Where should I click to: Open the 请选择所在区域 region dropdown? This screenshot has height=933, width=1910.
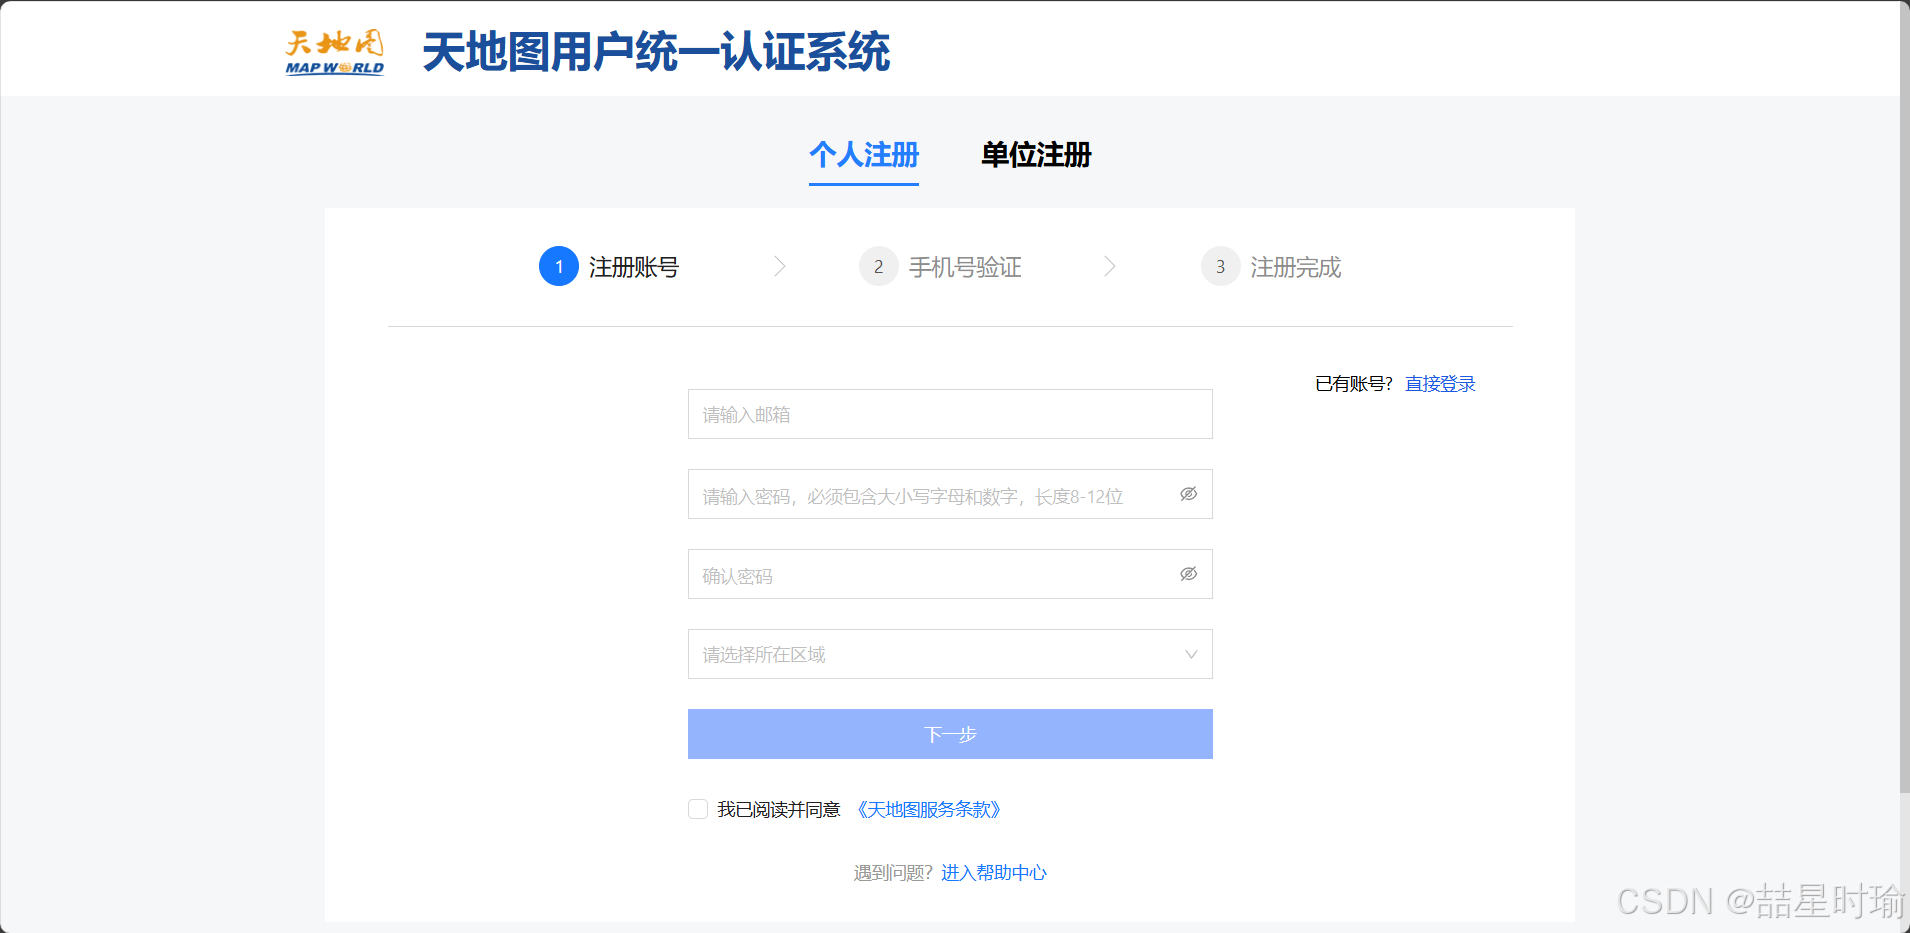tap(950, 654)
